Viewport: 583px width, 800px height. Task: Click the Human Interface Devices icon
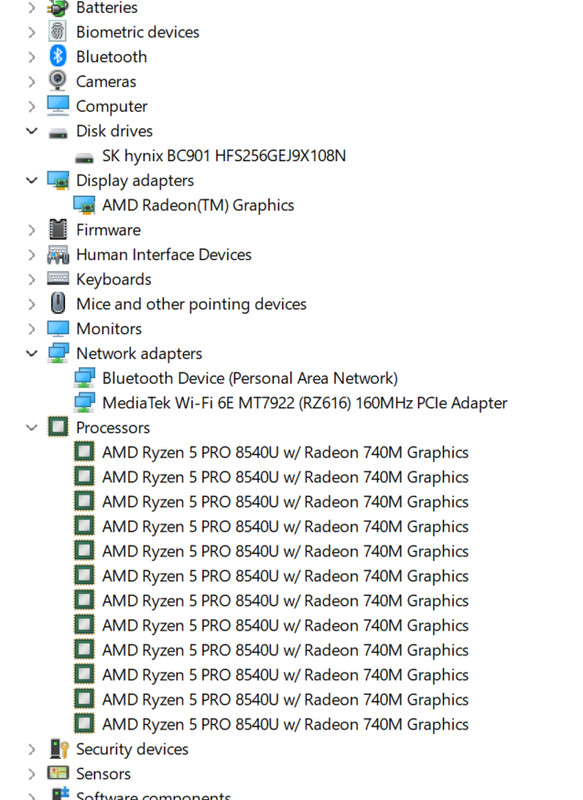[x=58, y=254]
